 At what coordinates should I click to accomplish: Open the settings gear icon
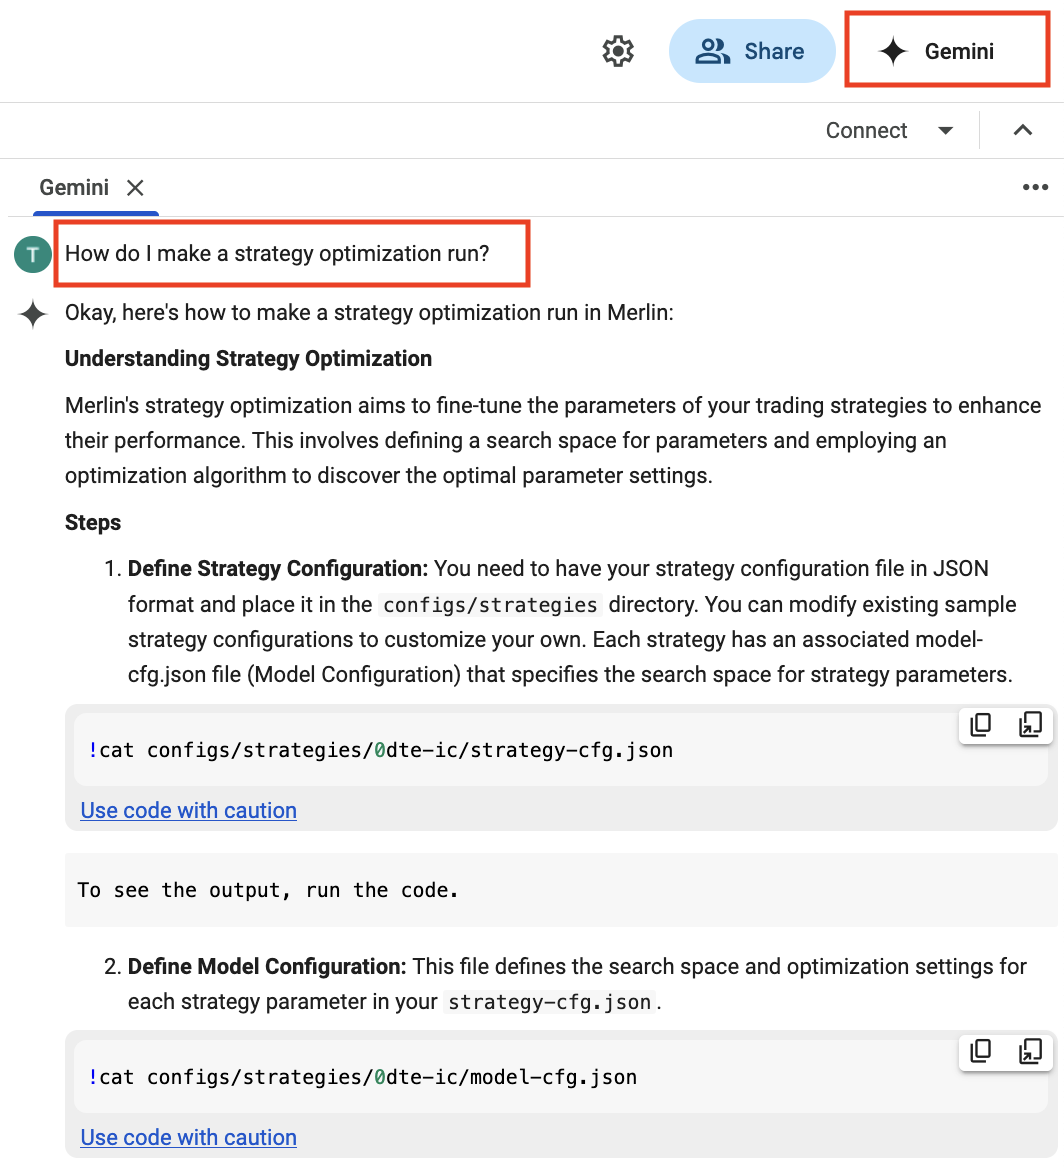point(618,51)
